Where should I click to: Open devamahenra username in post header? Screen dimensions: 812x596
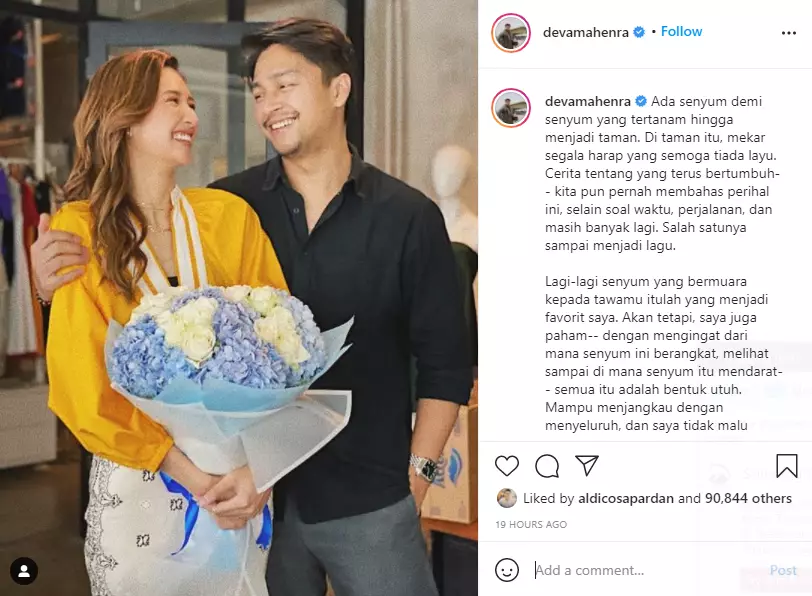point(586,32)
